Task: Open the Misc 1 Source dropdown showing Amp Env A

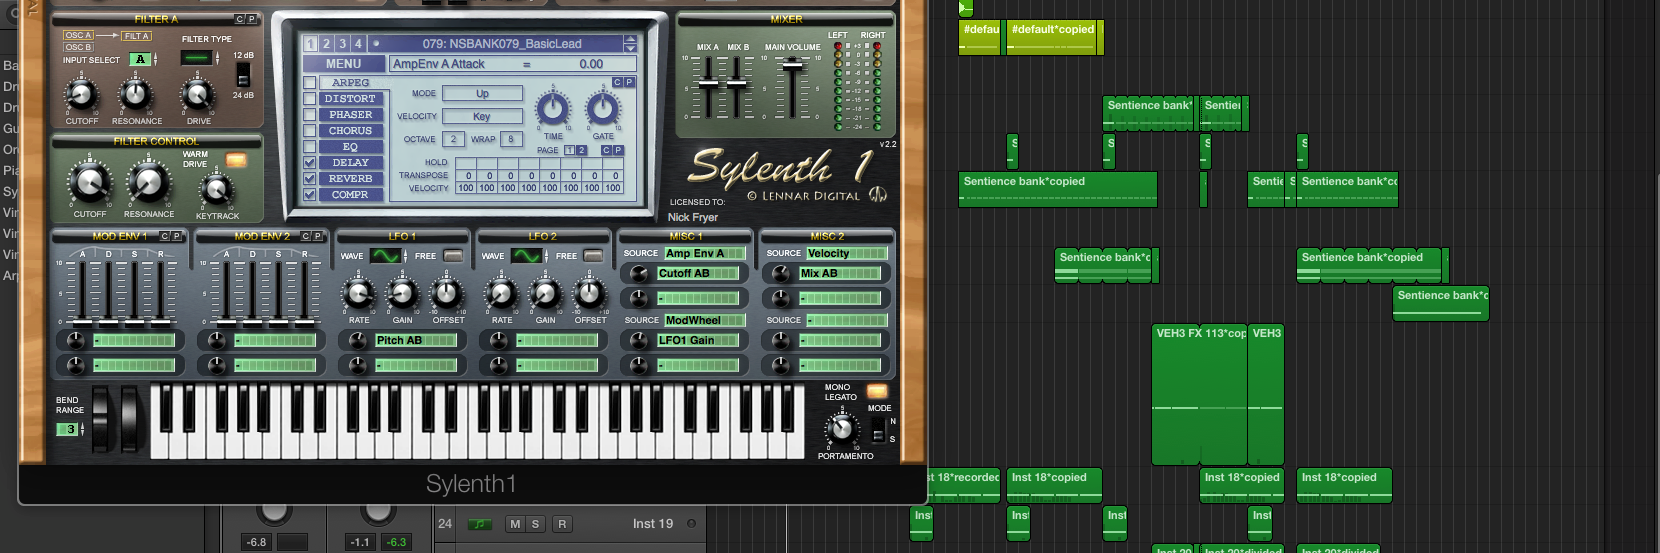Action: click(705, 254)
